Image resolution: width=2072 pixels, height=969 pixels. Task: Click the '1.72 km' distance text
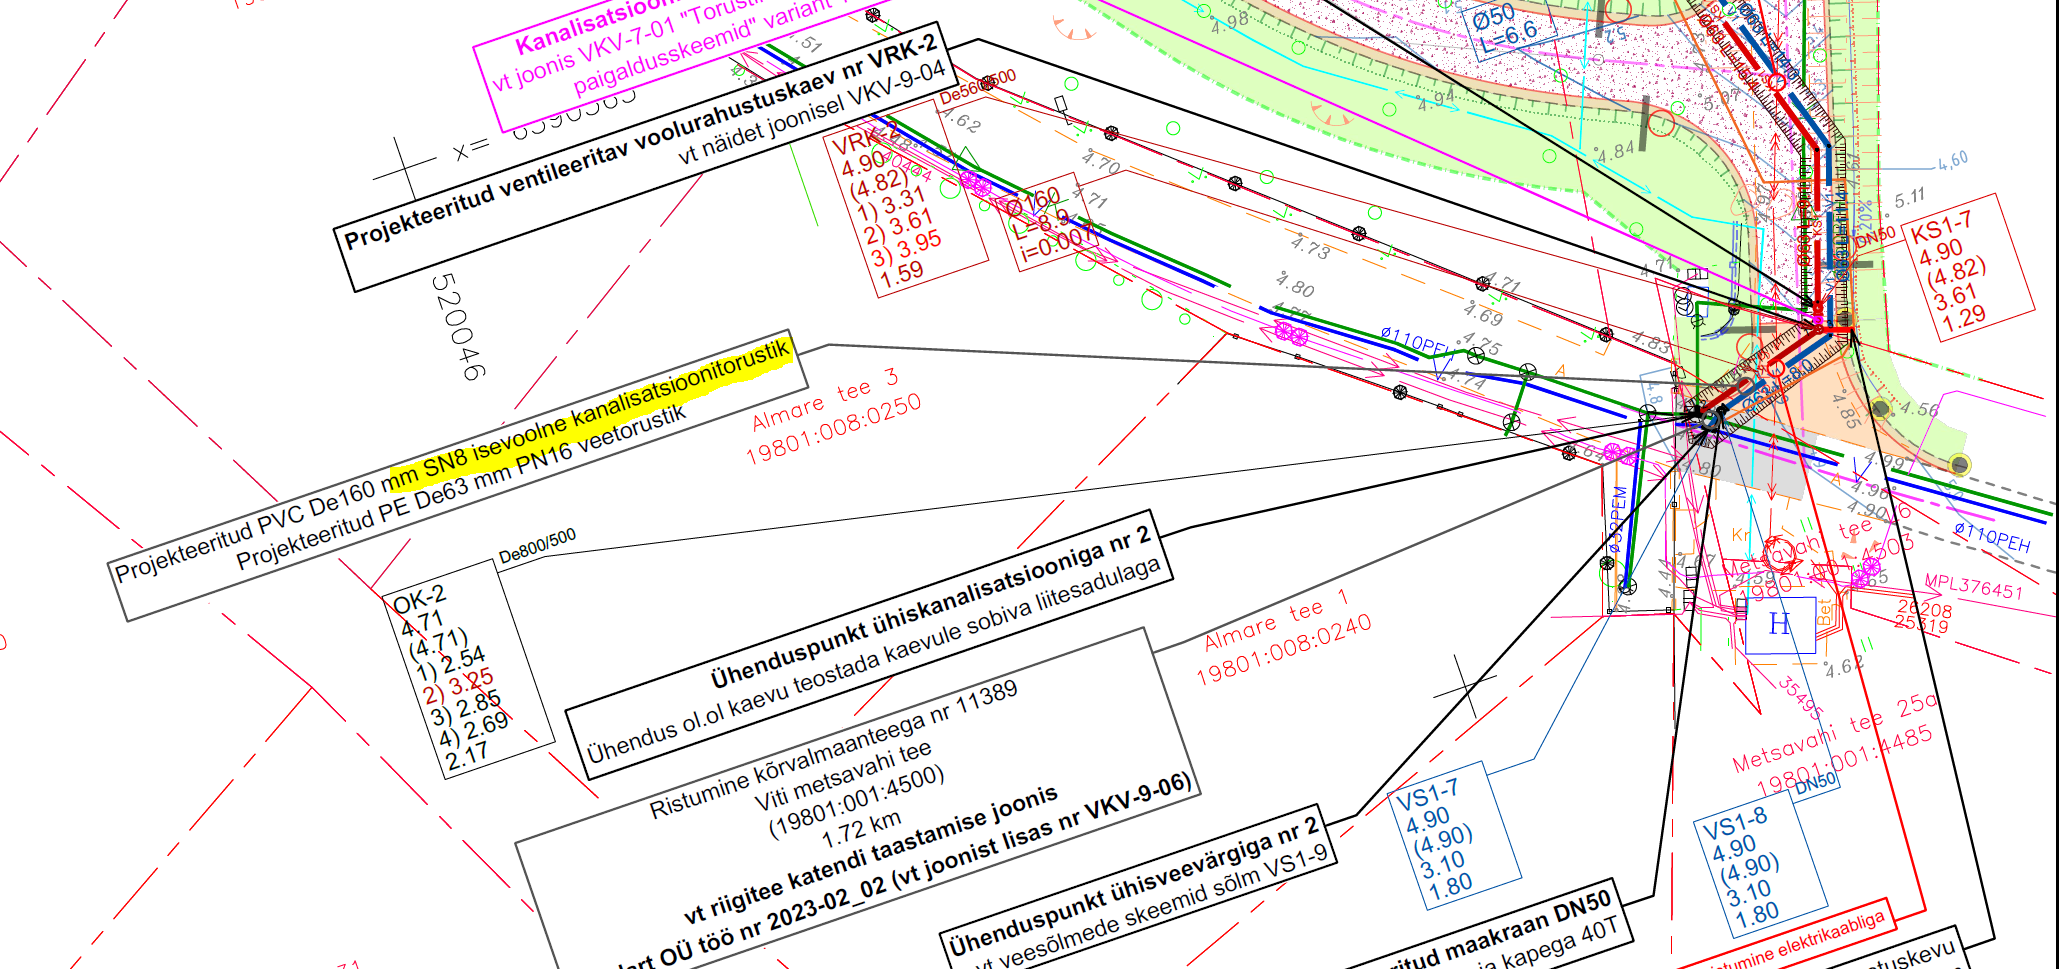[x=861, y=829]
